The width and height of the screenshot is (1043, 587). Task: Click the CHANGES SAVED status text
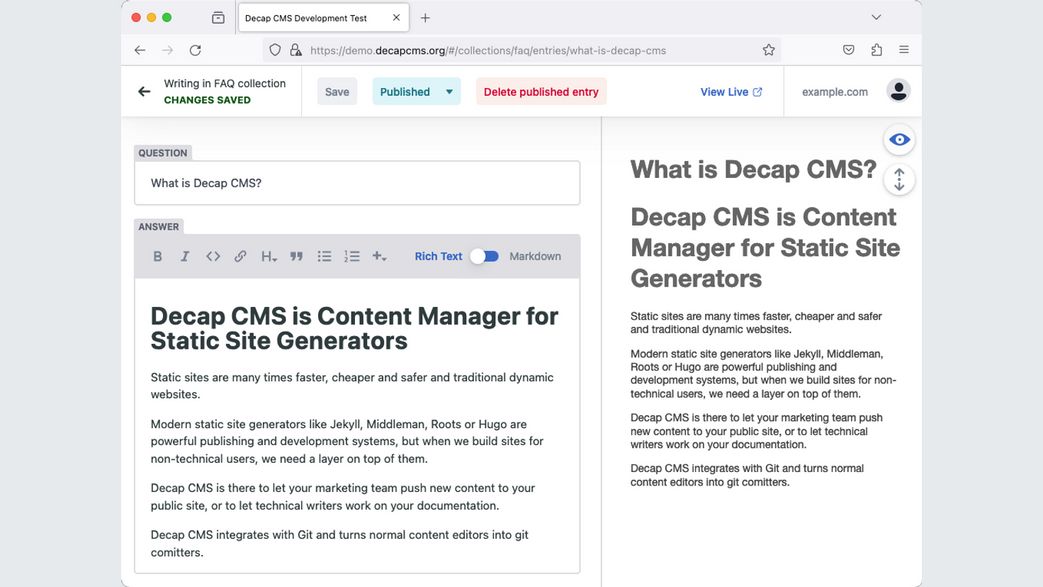(x=208, y=100)
